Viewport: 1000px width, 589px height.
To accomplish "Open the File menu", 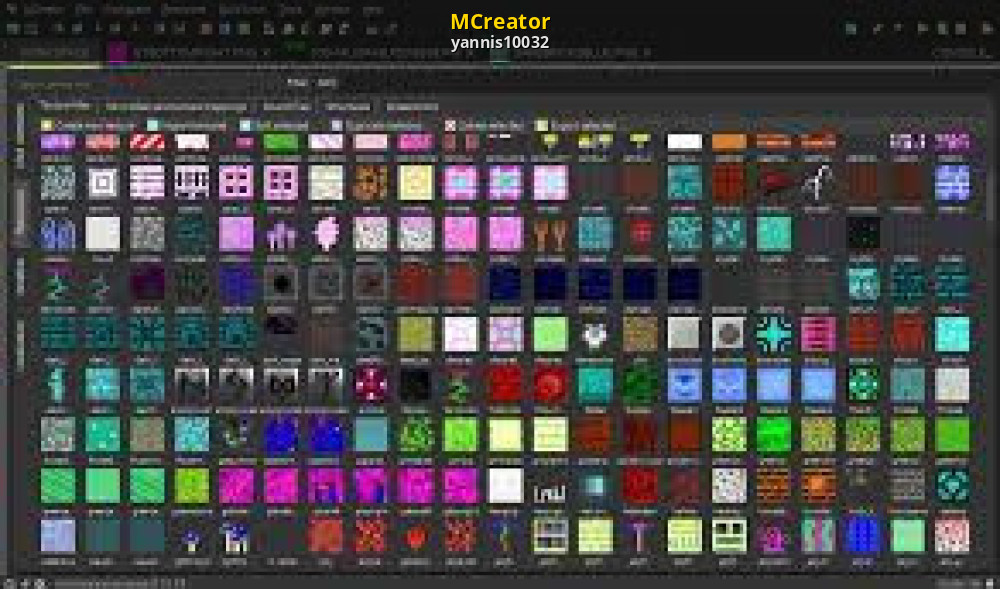I will (86, 9).
